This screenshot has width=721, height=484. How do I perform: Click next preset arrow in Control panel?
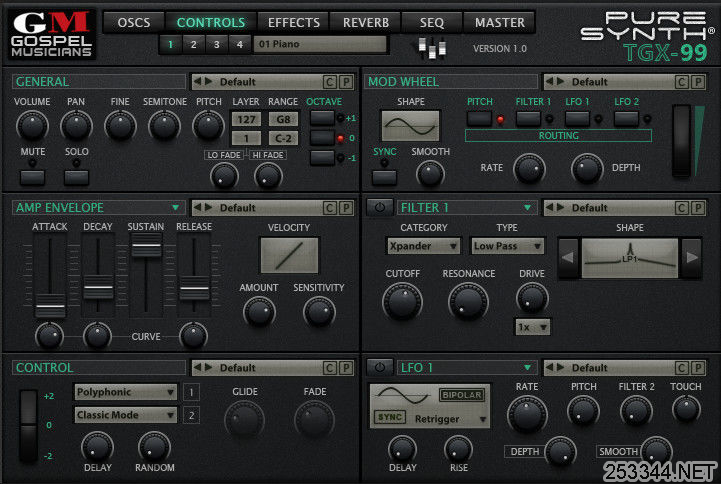[x=208, y=367]
